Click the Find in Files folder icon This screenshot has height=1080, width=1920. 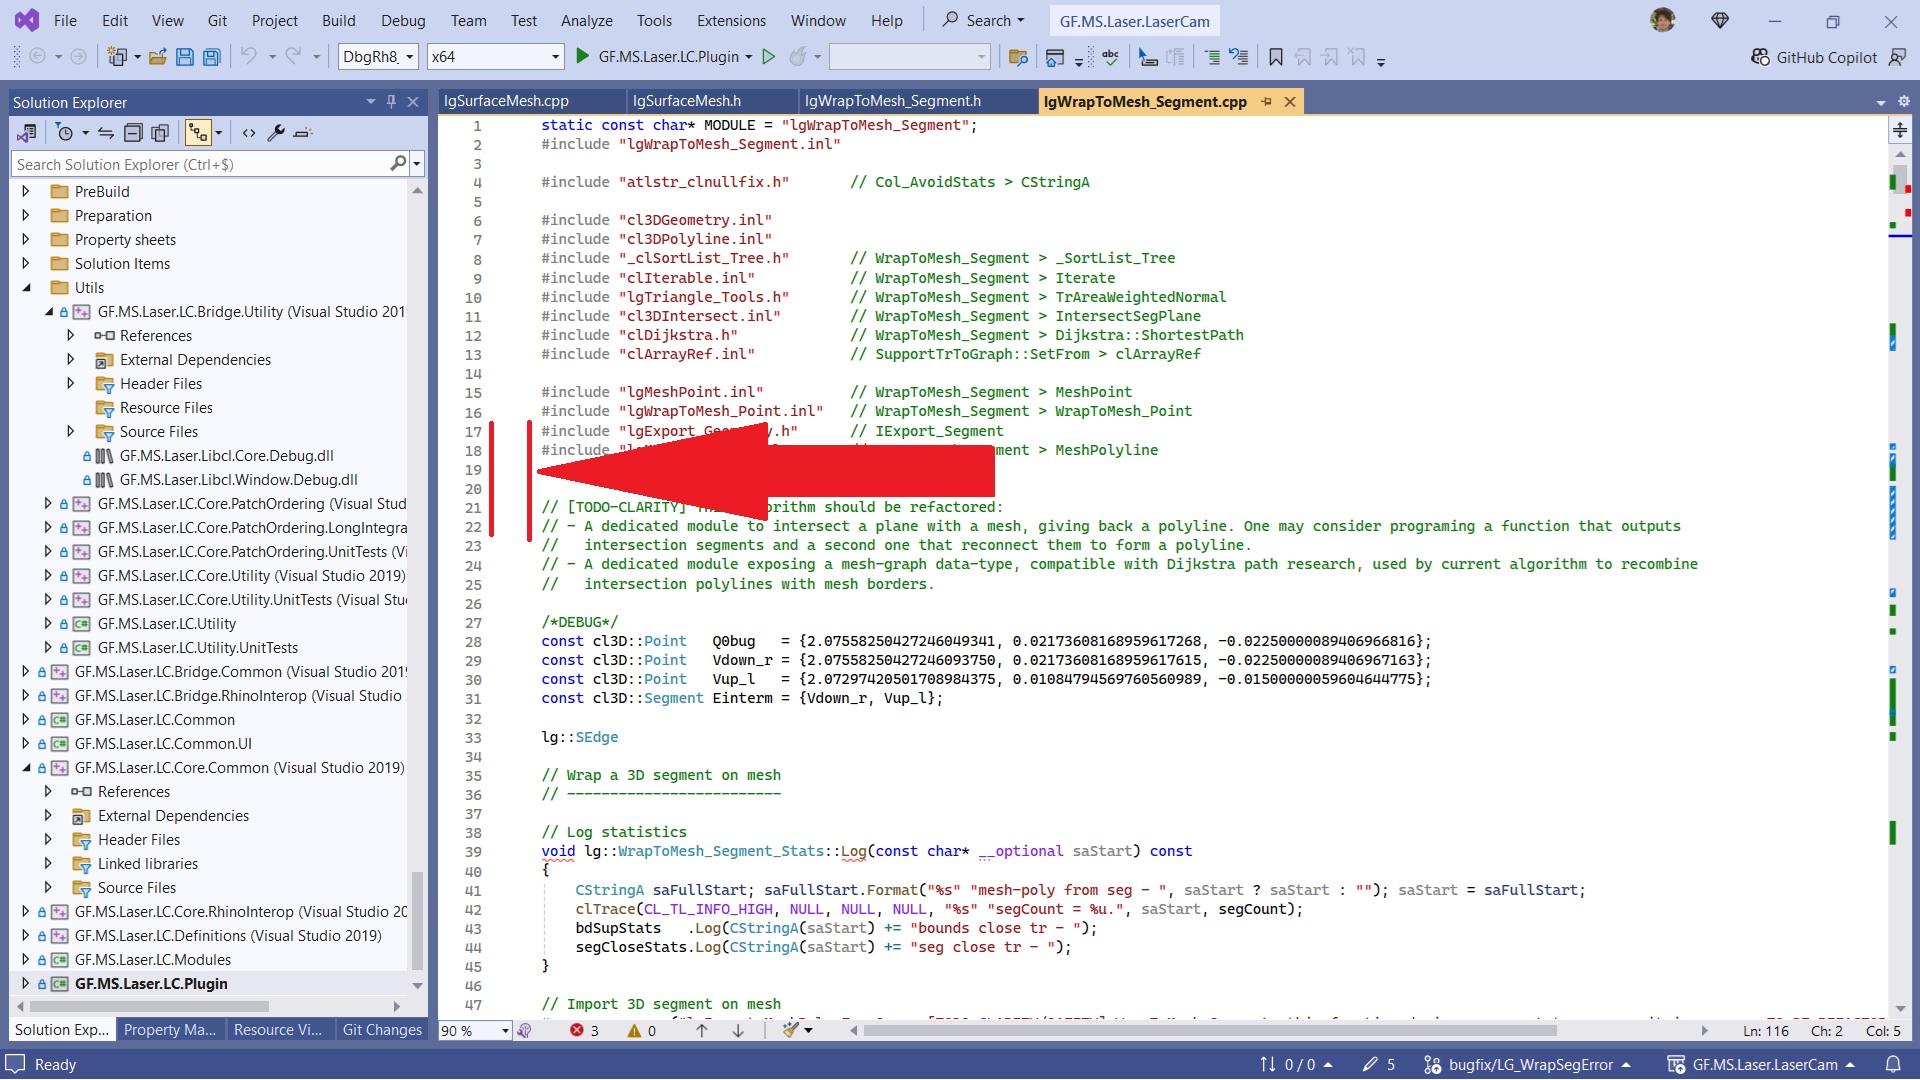pos(1018,57)
